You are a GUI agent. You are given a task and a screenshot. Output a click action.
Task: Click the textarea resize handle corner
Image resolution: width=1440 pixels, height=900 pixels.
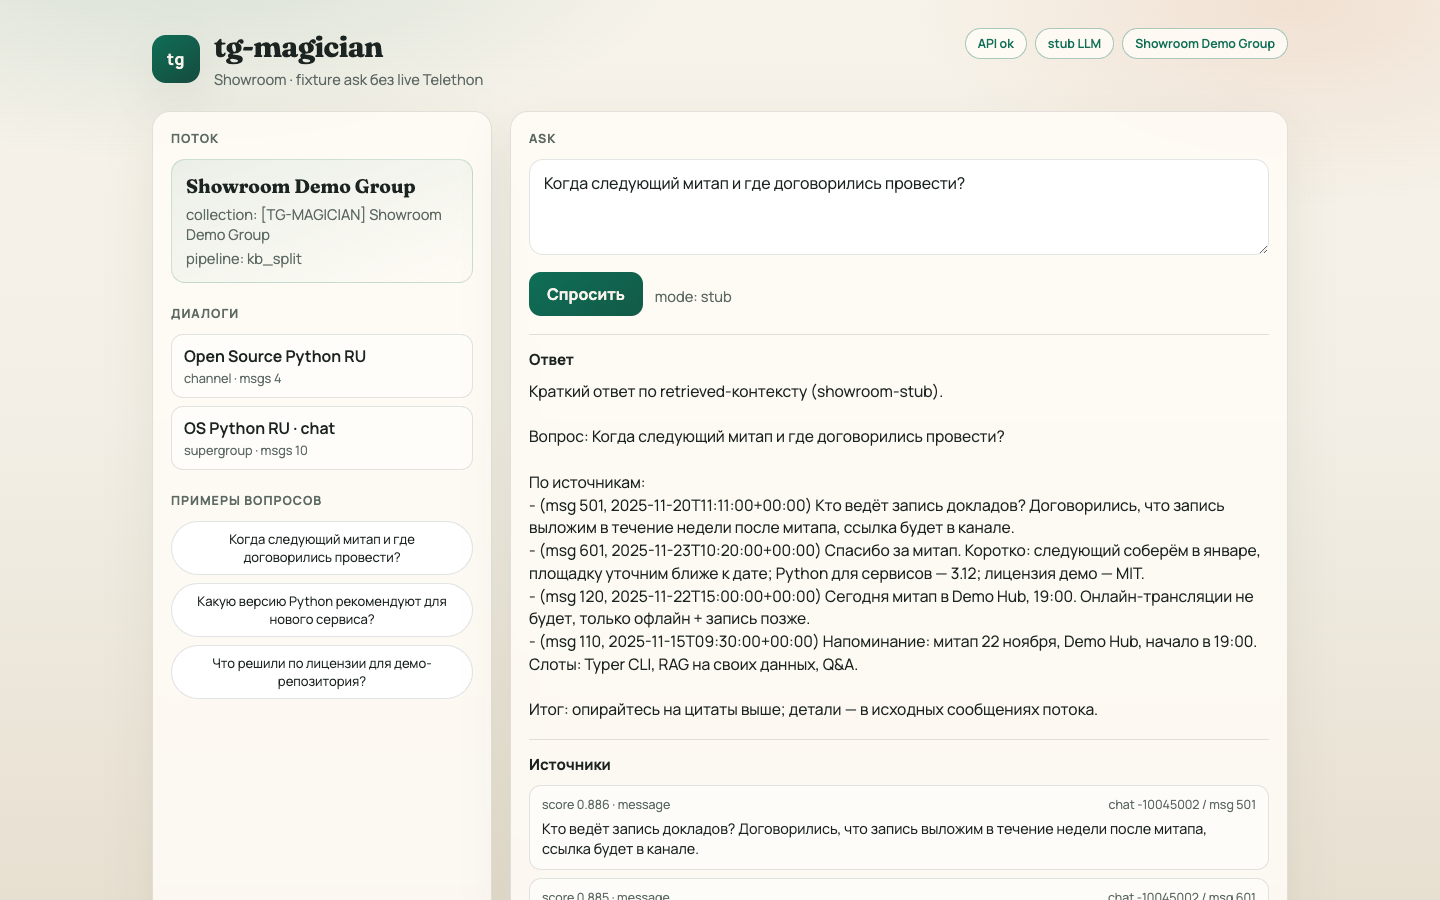point(1263,249)
